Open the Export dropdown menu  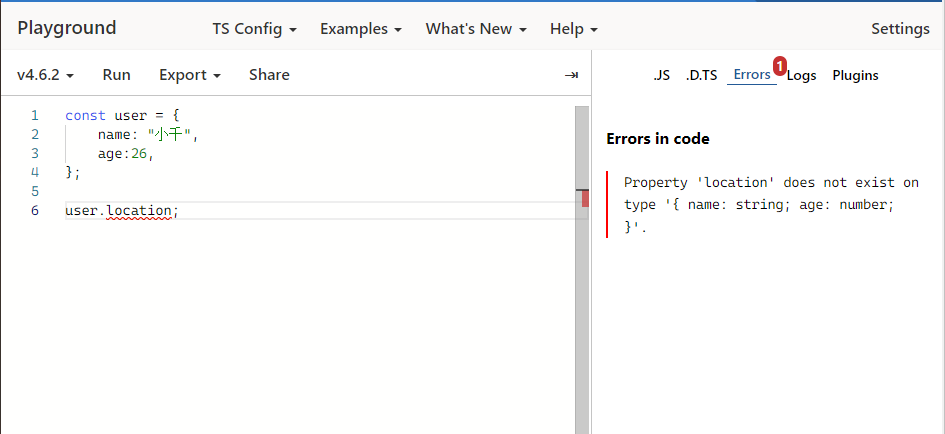[189, 75]
